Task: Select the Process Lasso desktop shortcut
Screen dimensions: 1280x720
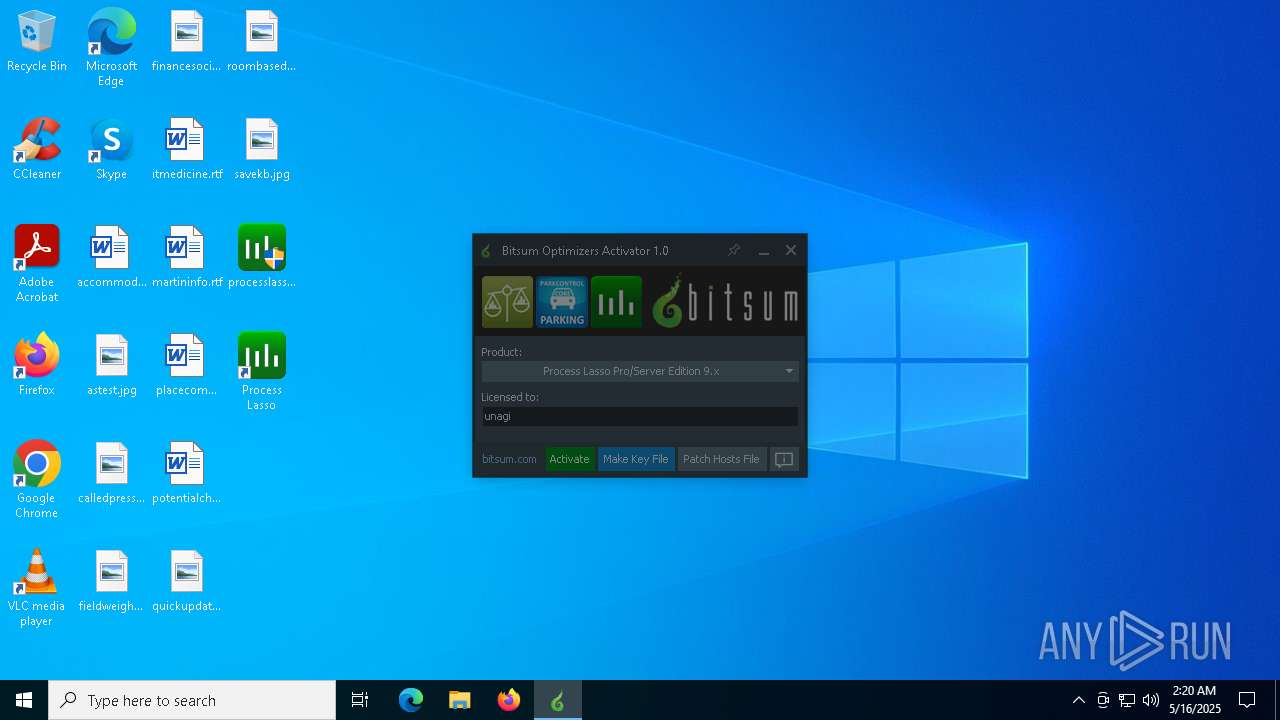Action: coord(262,372)
